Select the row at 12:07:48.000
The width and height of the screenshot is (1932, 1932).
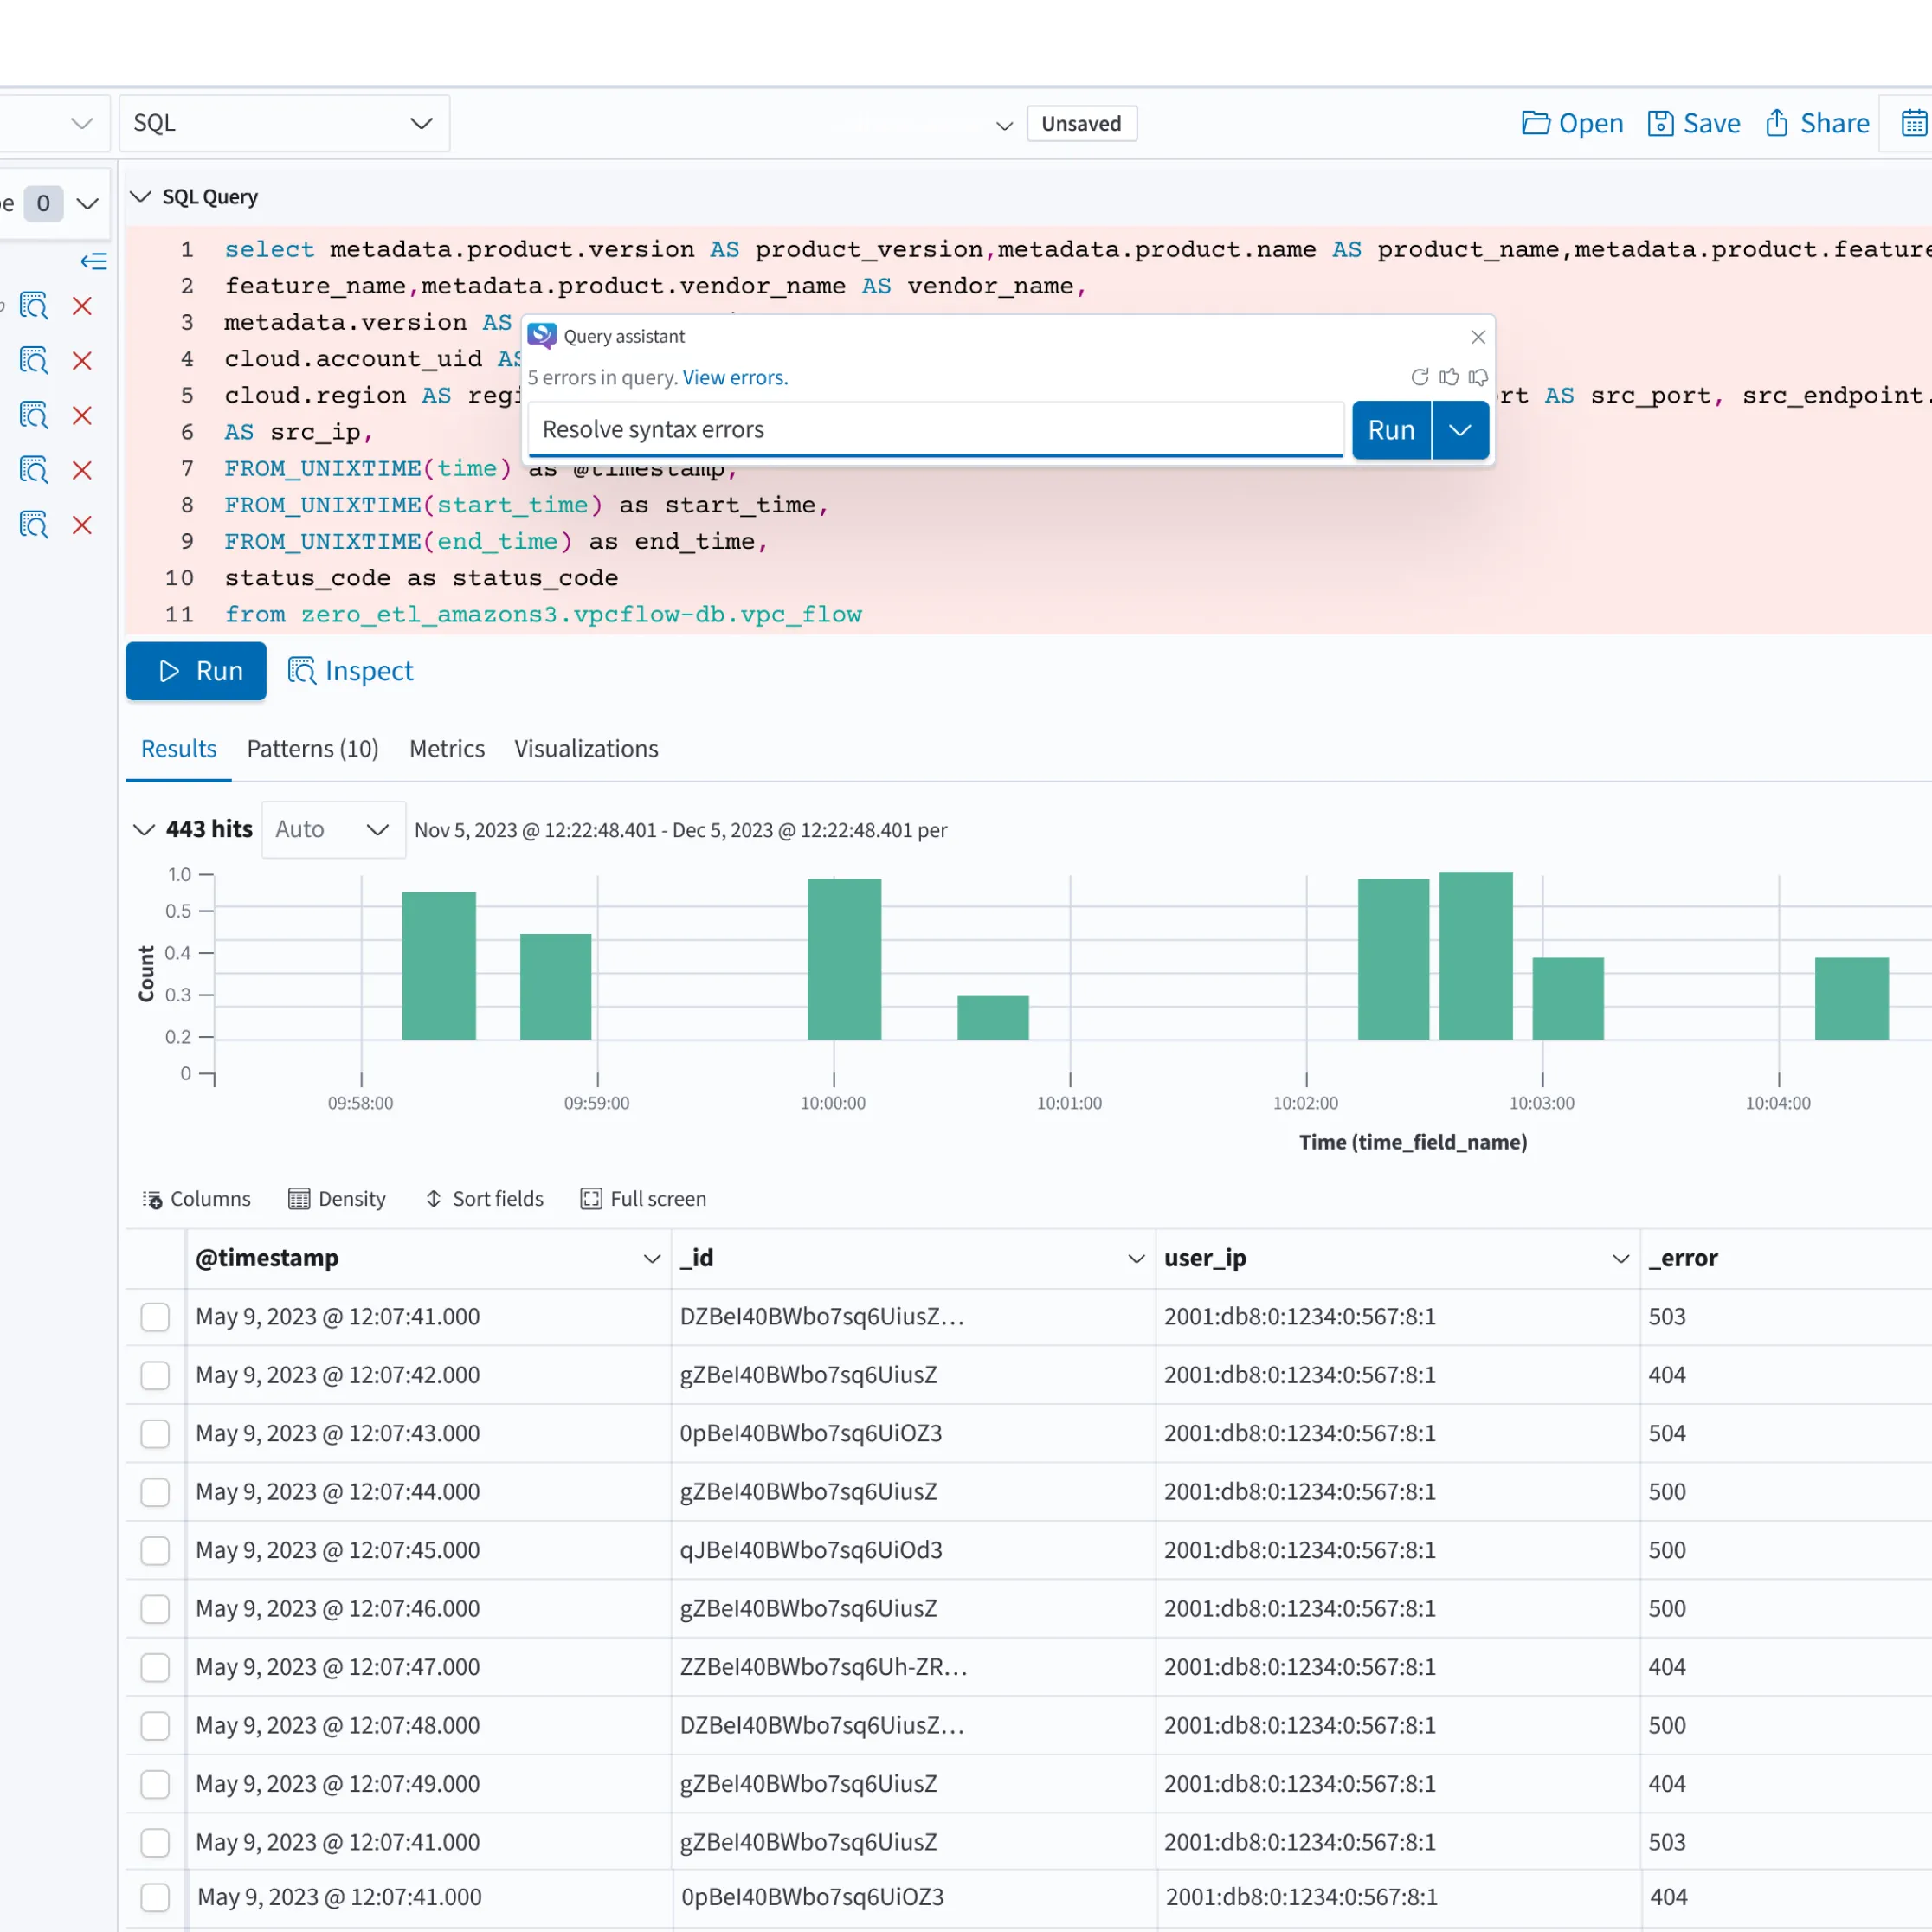point(155,1725)
